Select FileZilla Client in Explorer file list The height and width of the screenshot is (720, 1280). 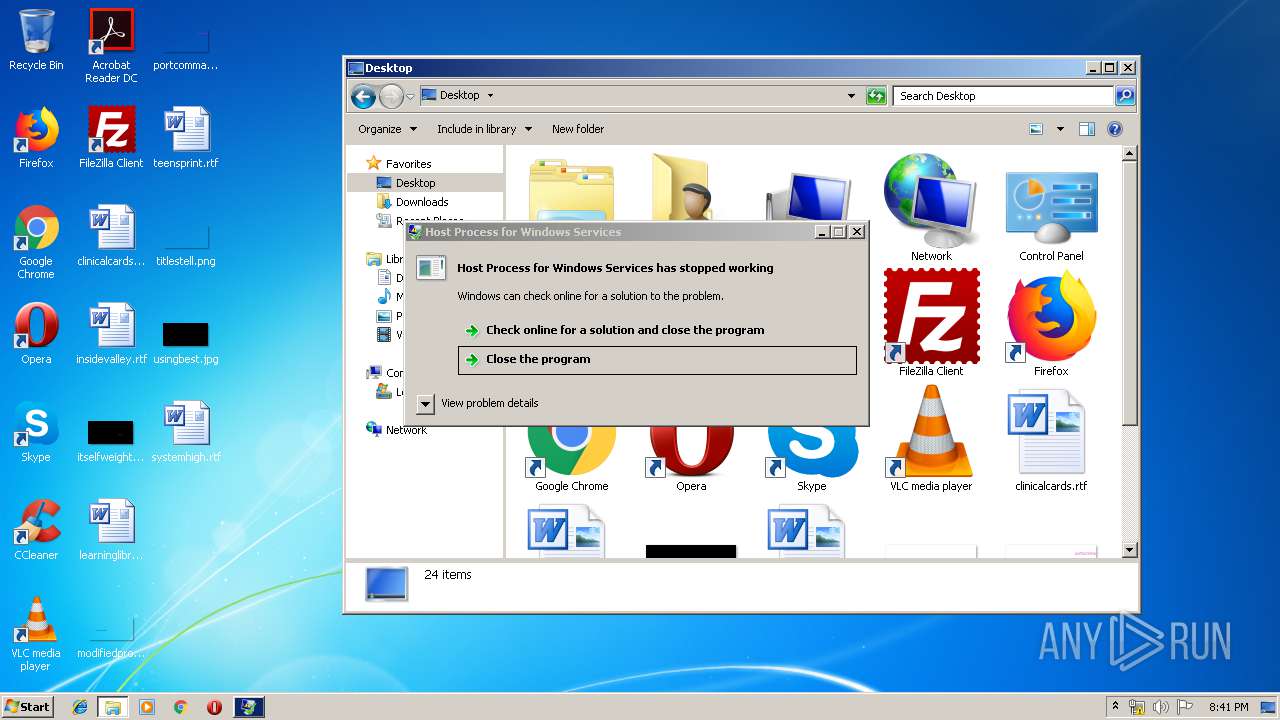click(x=931, y=322)
